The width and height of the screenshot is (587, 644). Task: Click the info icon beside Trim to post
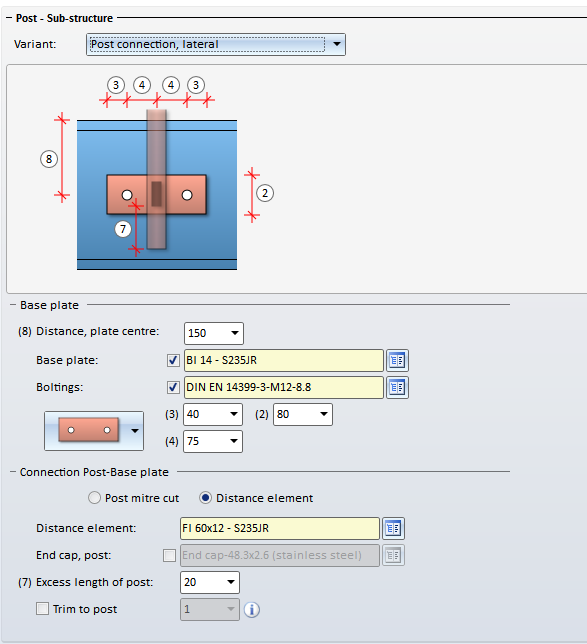(x=252, y=610)
